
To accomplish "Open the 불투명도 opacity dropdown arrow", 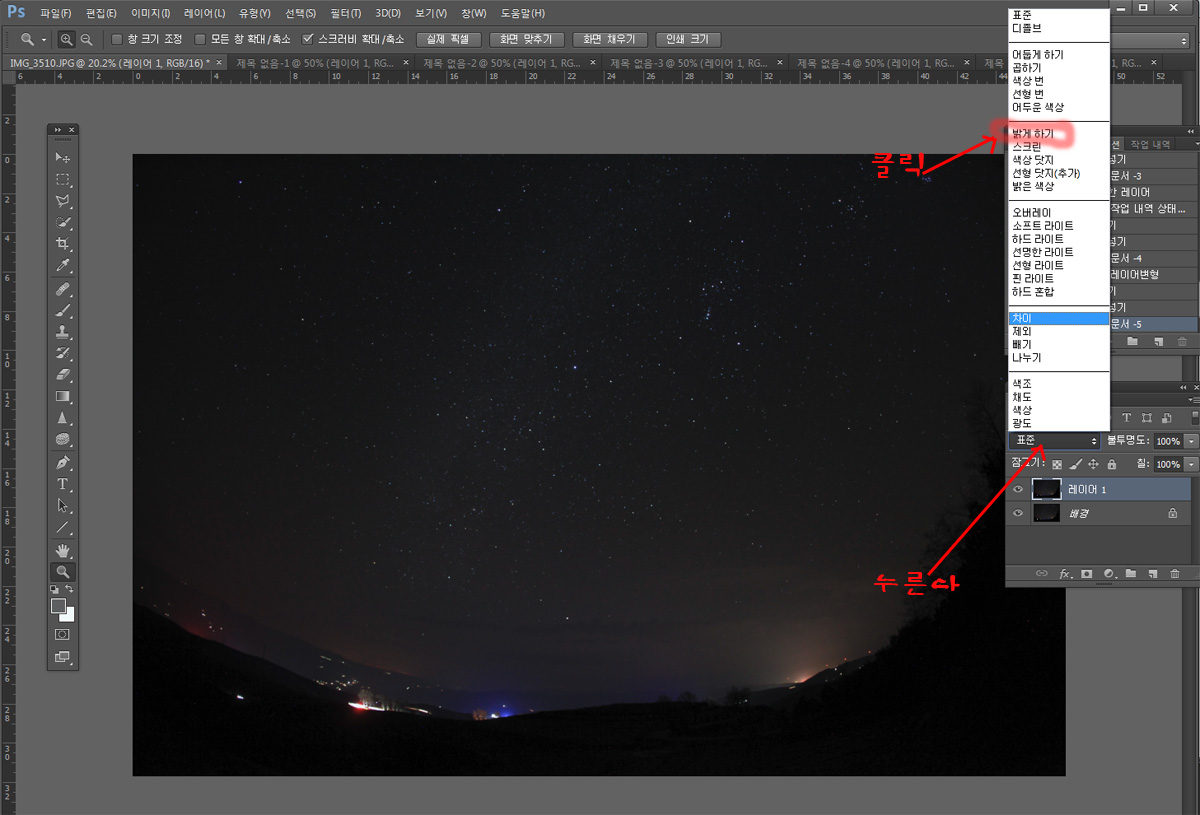I will click(1191, 441).
